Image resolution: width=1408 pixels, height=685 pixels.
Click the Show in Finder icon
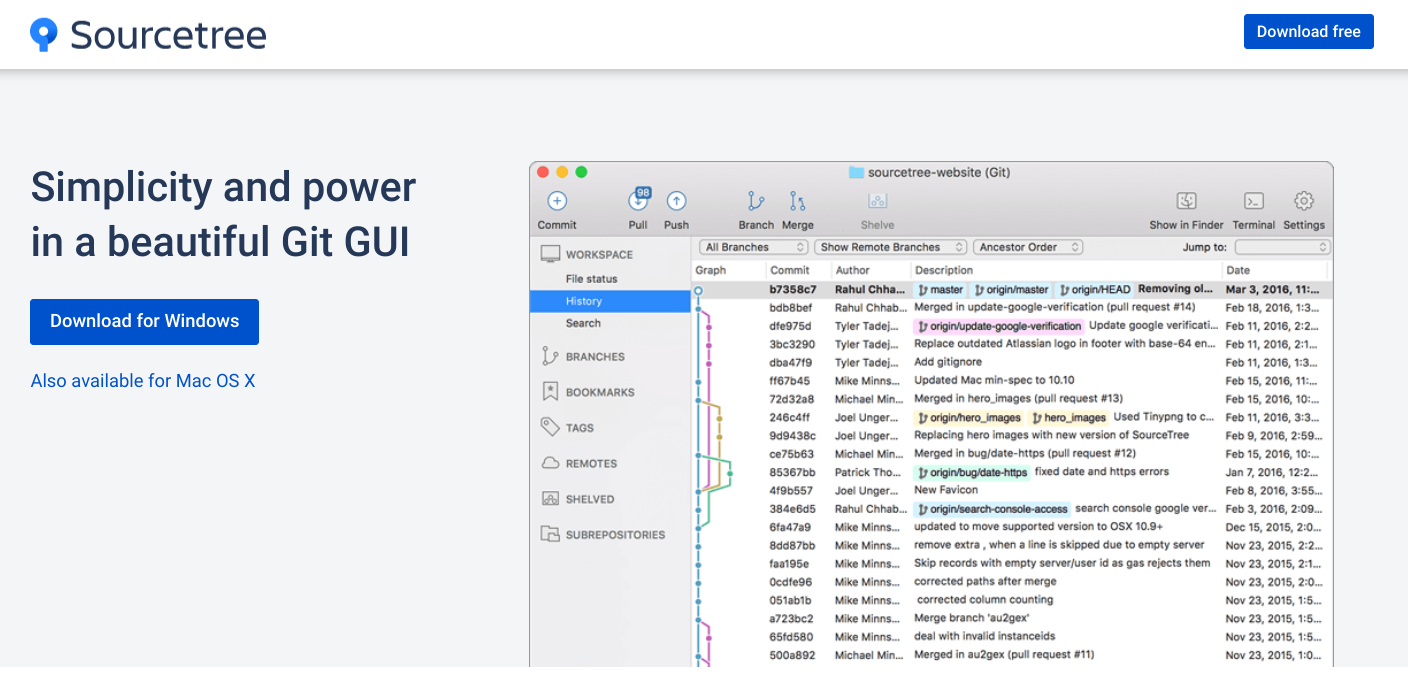1186,201
